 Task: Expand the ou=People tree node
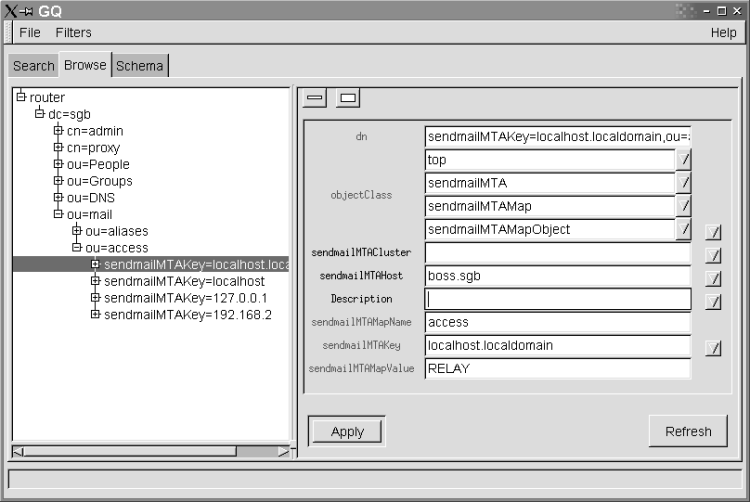(x=58, y=164)
